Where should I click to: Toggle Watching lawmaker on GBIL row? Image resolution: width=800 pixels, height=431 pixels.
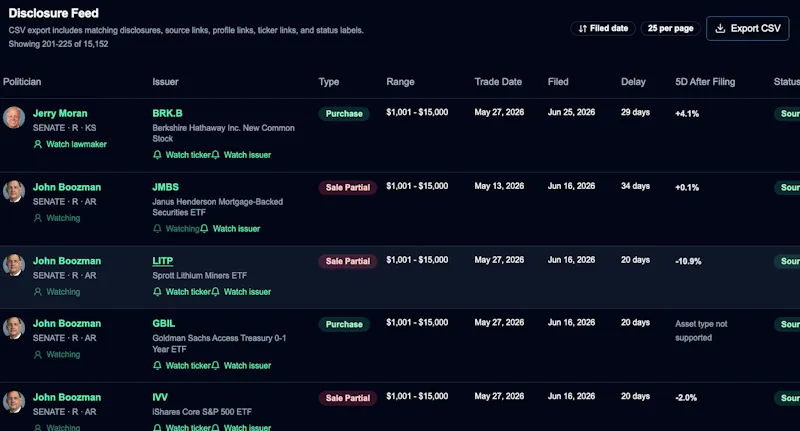[57, 354]
